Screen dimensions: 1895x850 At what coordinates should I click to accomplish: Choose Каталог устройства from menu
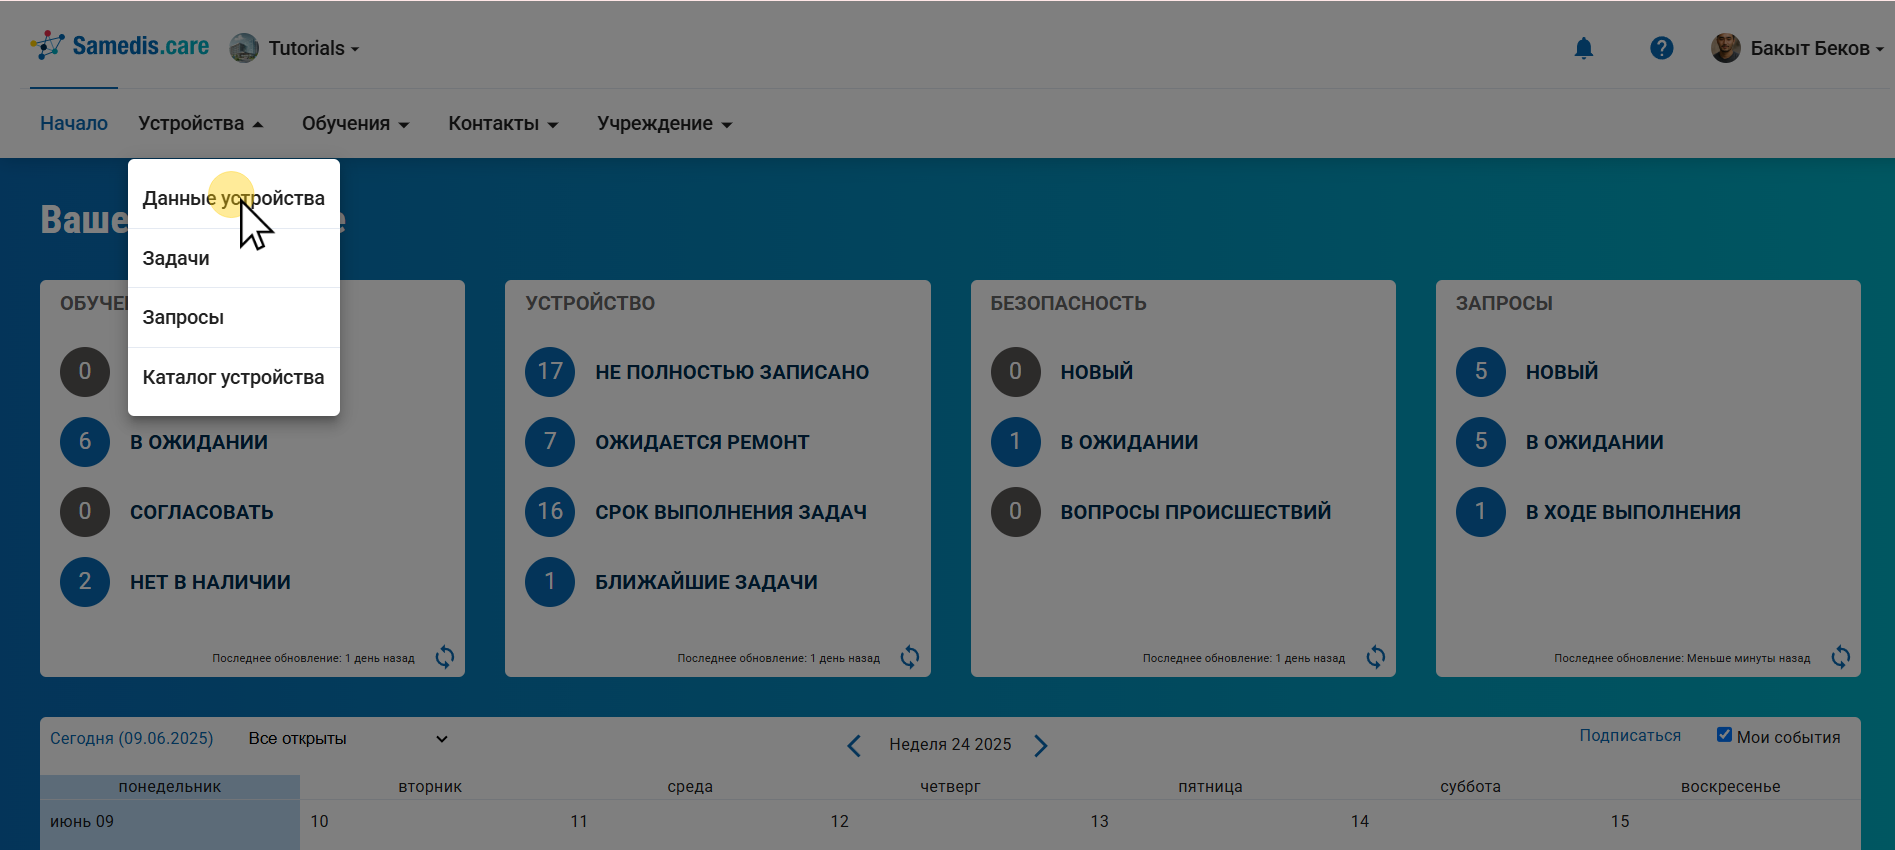pos(233,377)
